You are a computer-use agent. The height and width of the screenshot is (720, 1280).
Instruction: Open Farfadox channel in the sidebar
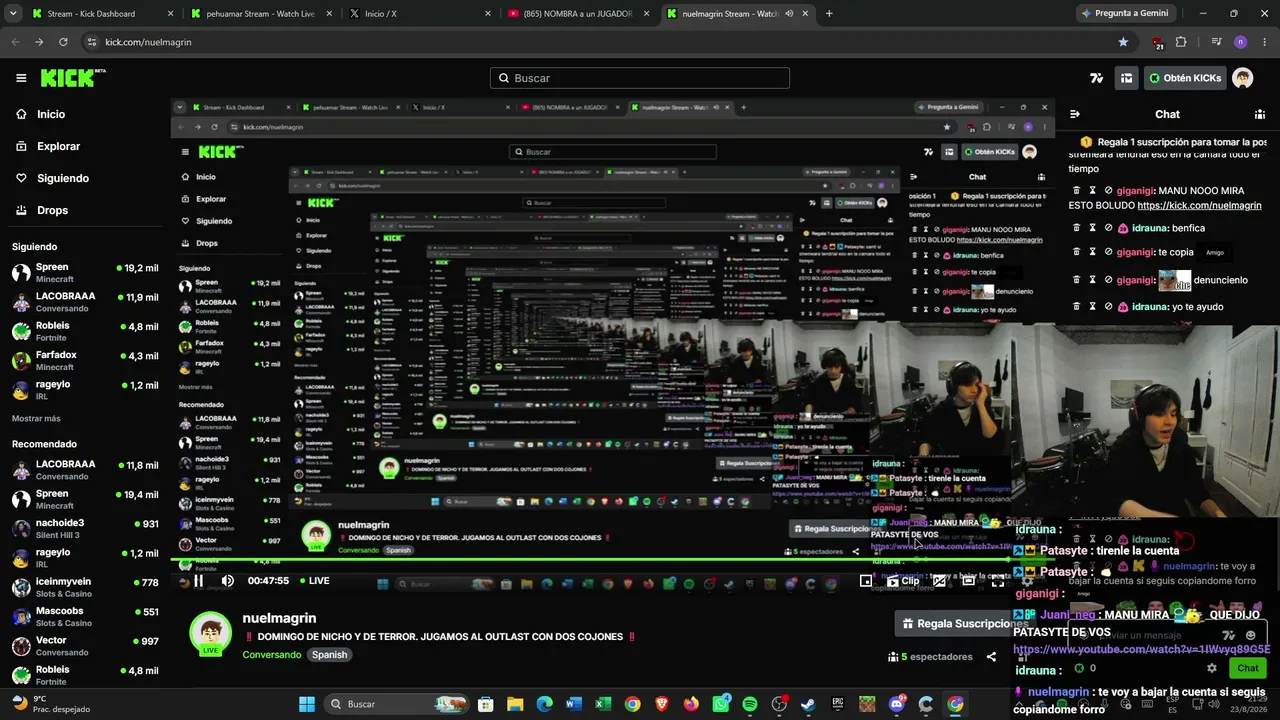click(x=85, y=360)
